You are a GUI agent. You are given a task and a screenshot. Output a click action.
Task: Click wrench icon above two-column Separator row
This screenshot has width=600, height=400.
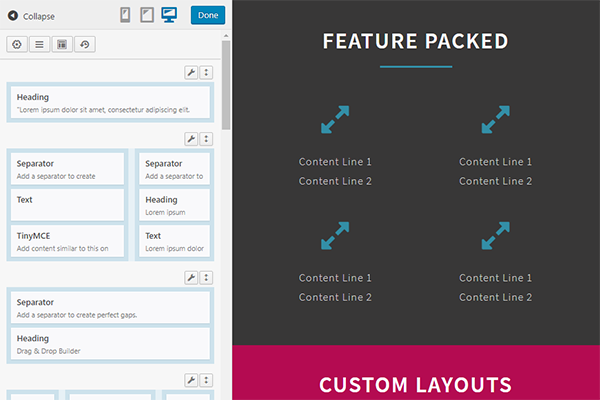point(192,139)
